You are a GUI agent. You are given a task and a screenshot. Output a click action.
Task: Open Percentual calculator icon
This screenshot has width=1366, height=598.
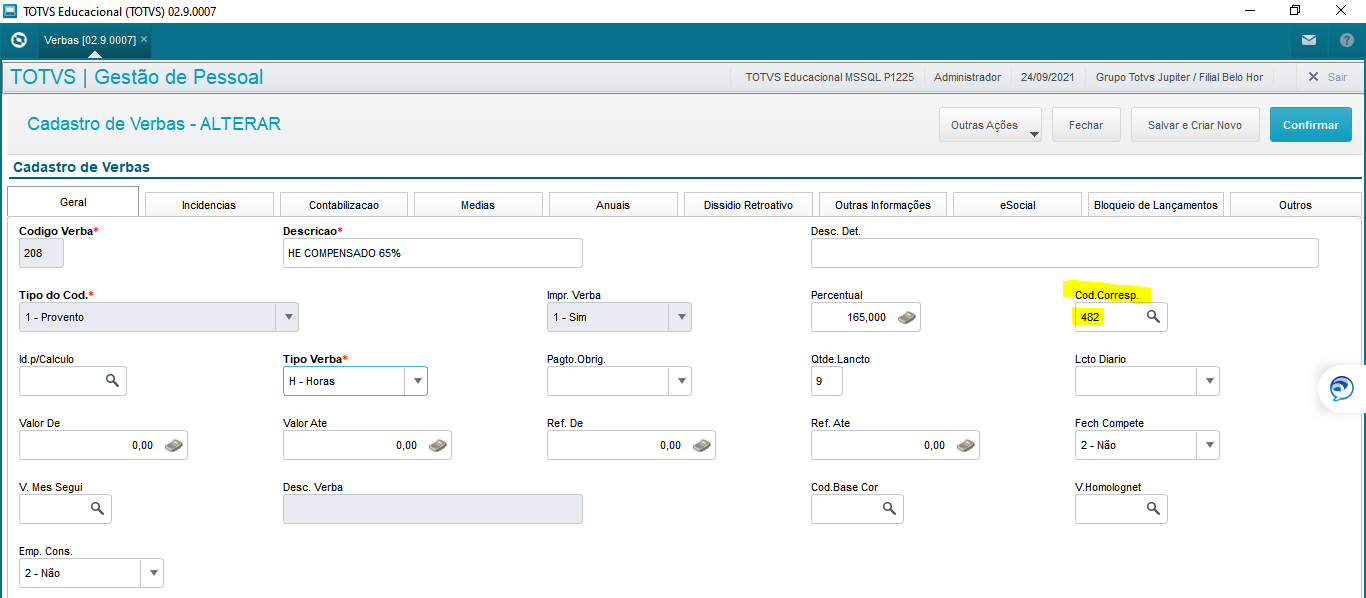coord(906,317)
